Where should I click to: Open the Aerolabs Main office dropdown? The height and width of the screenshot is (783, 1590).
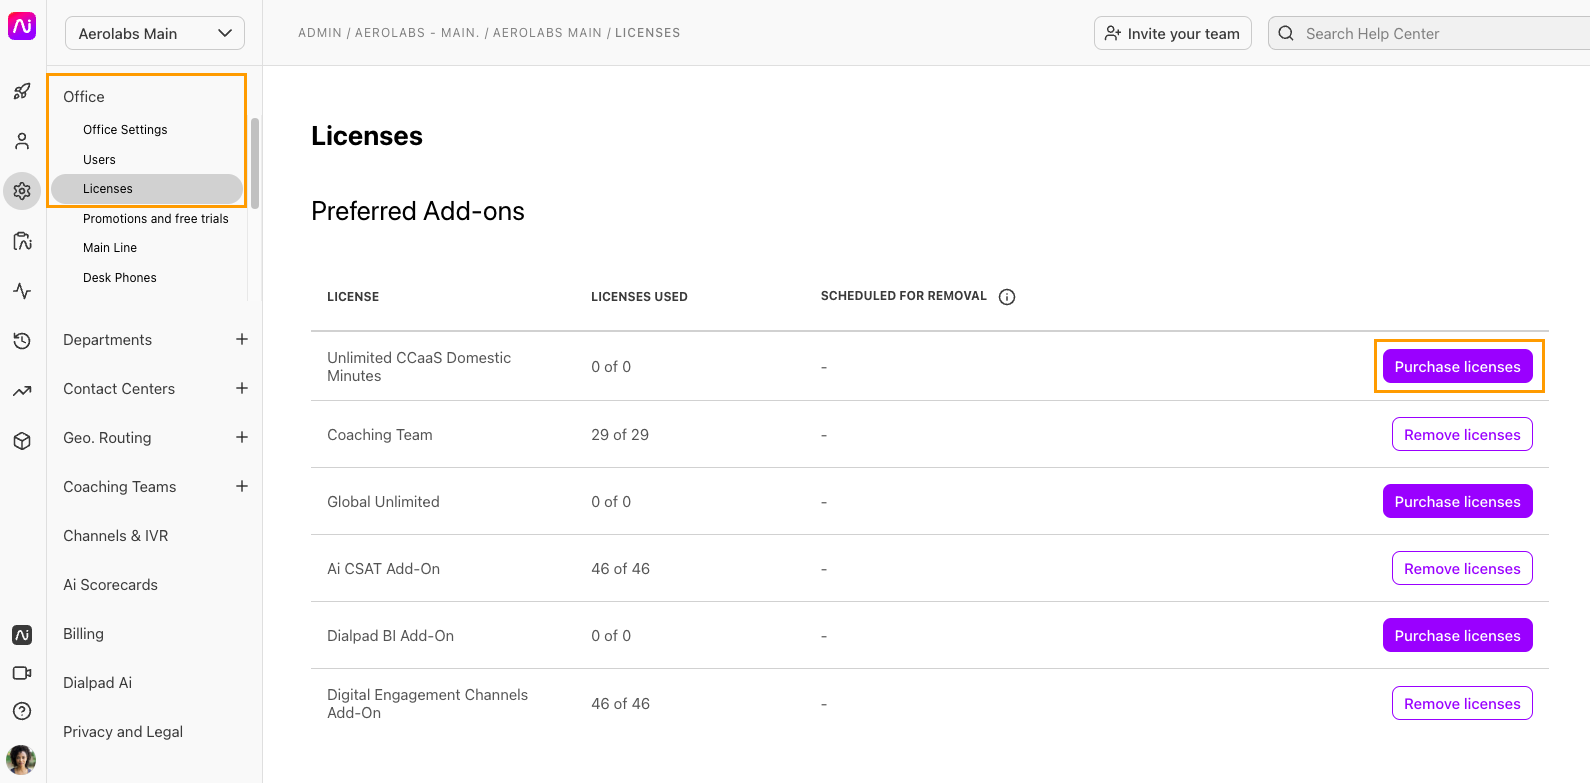(155, 33)
